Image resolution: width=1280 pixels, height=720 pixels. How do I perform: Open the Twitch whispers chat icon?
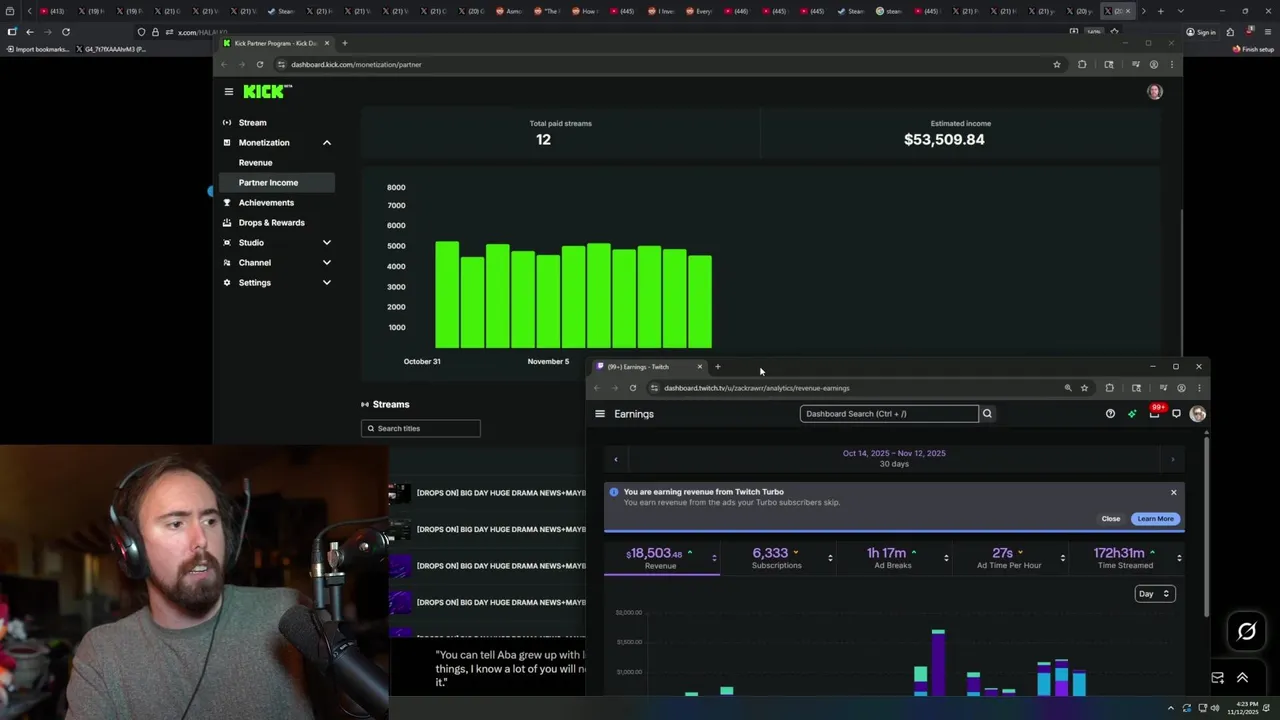pyautogui.click(x=1176, y=414)
